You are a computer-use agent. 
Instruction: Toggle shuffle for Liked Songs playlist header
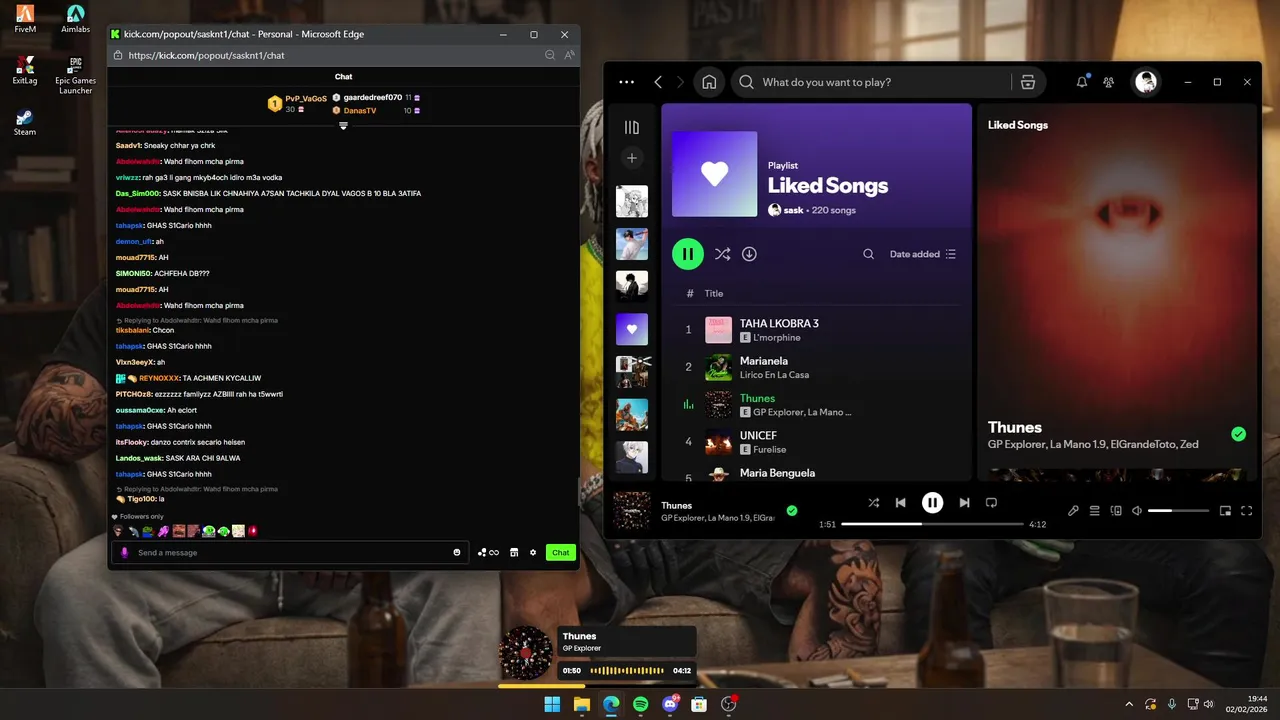point(722,254)
